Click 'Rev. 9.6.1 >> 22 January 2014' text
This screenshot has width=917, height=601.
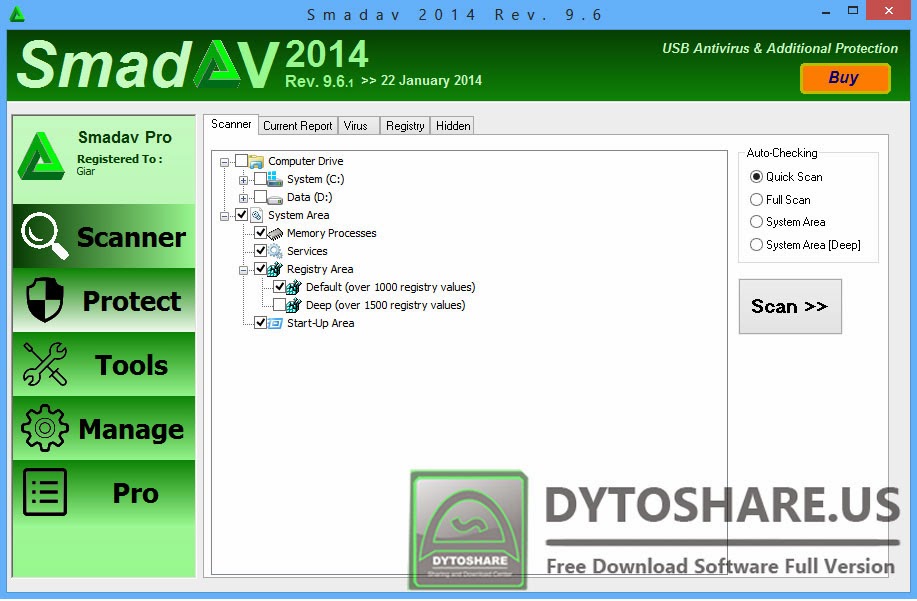tap(383, 81)
